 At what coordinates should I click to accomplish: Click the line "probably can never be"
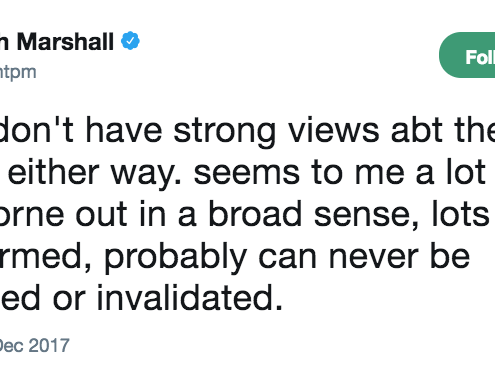pyautogui.click(x=235, y=257)
